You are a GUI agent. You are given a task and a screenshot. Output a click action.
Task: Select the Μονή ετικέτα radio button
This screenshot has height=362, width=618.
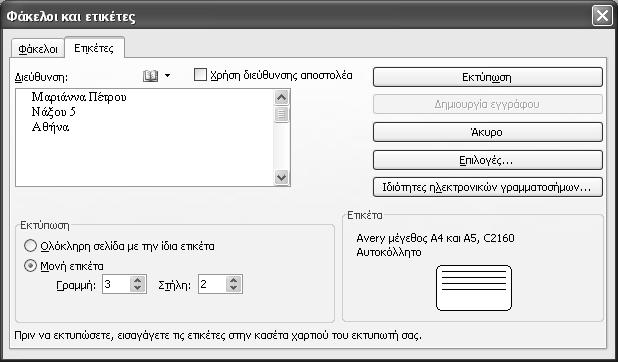click(x=30, y=266)
